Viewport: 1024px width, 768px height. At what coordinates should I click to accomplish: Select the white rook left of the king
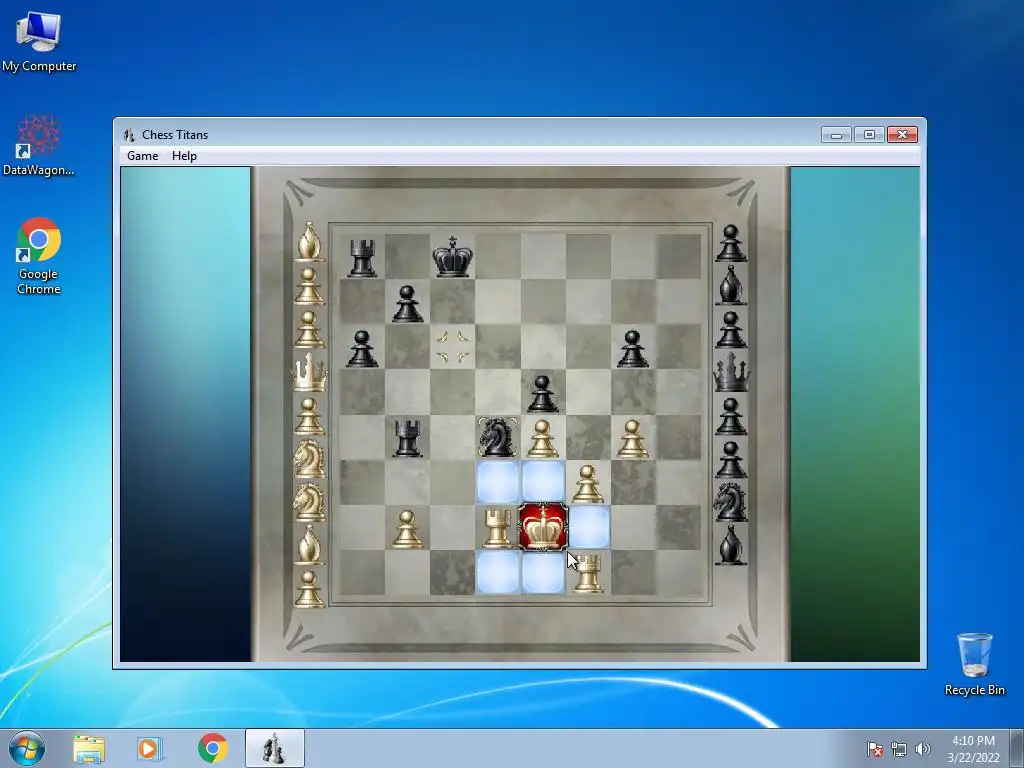point(497,528)
